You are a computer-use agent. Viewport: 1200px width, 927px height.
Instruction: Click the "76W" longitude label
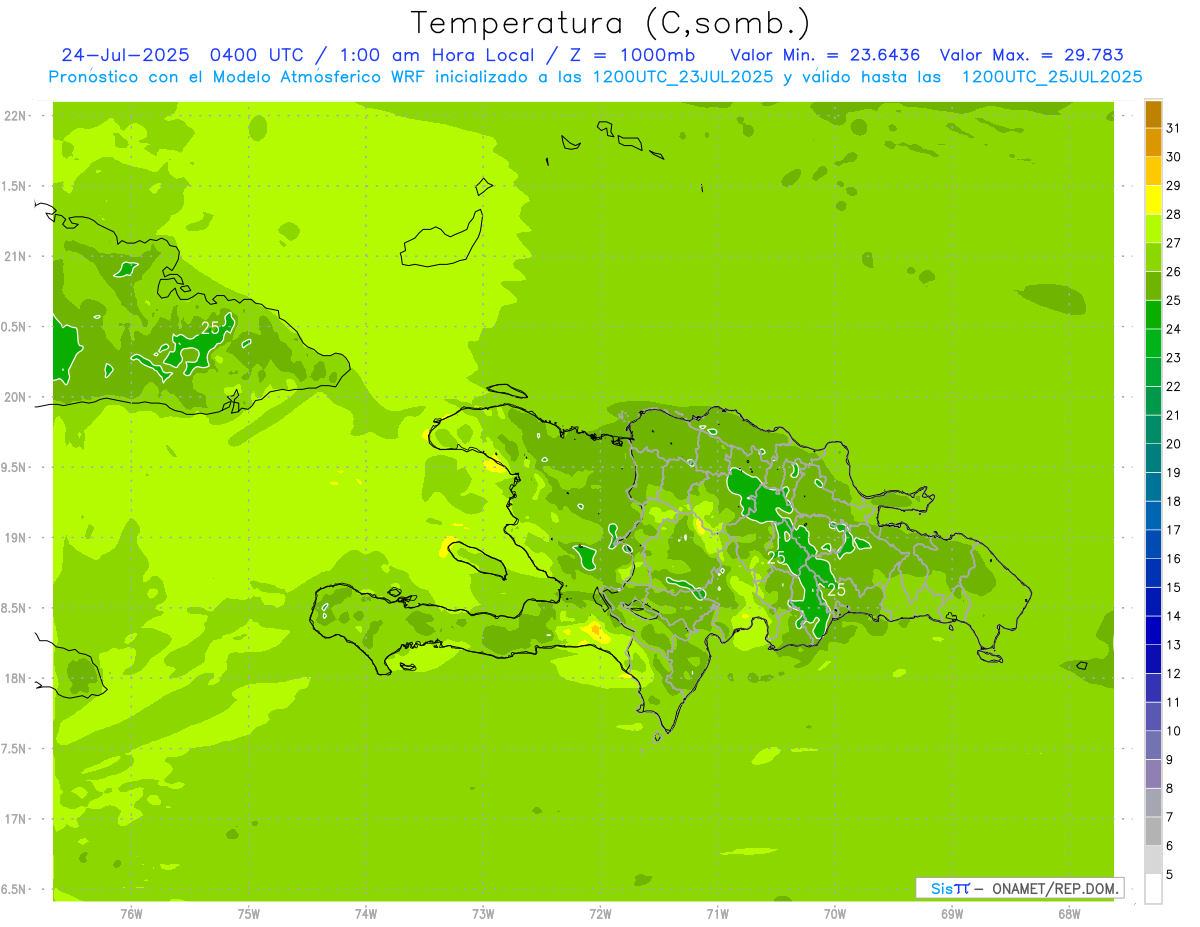click(131, 914)
